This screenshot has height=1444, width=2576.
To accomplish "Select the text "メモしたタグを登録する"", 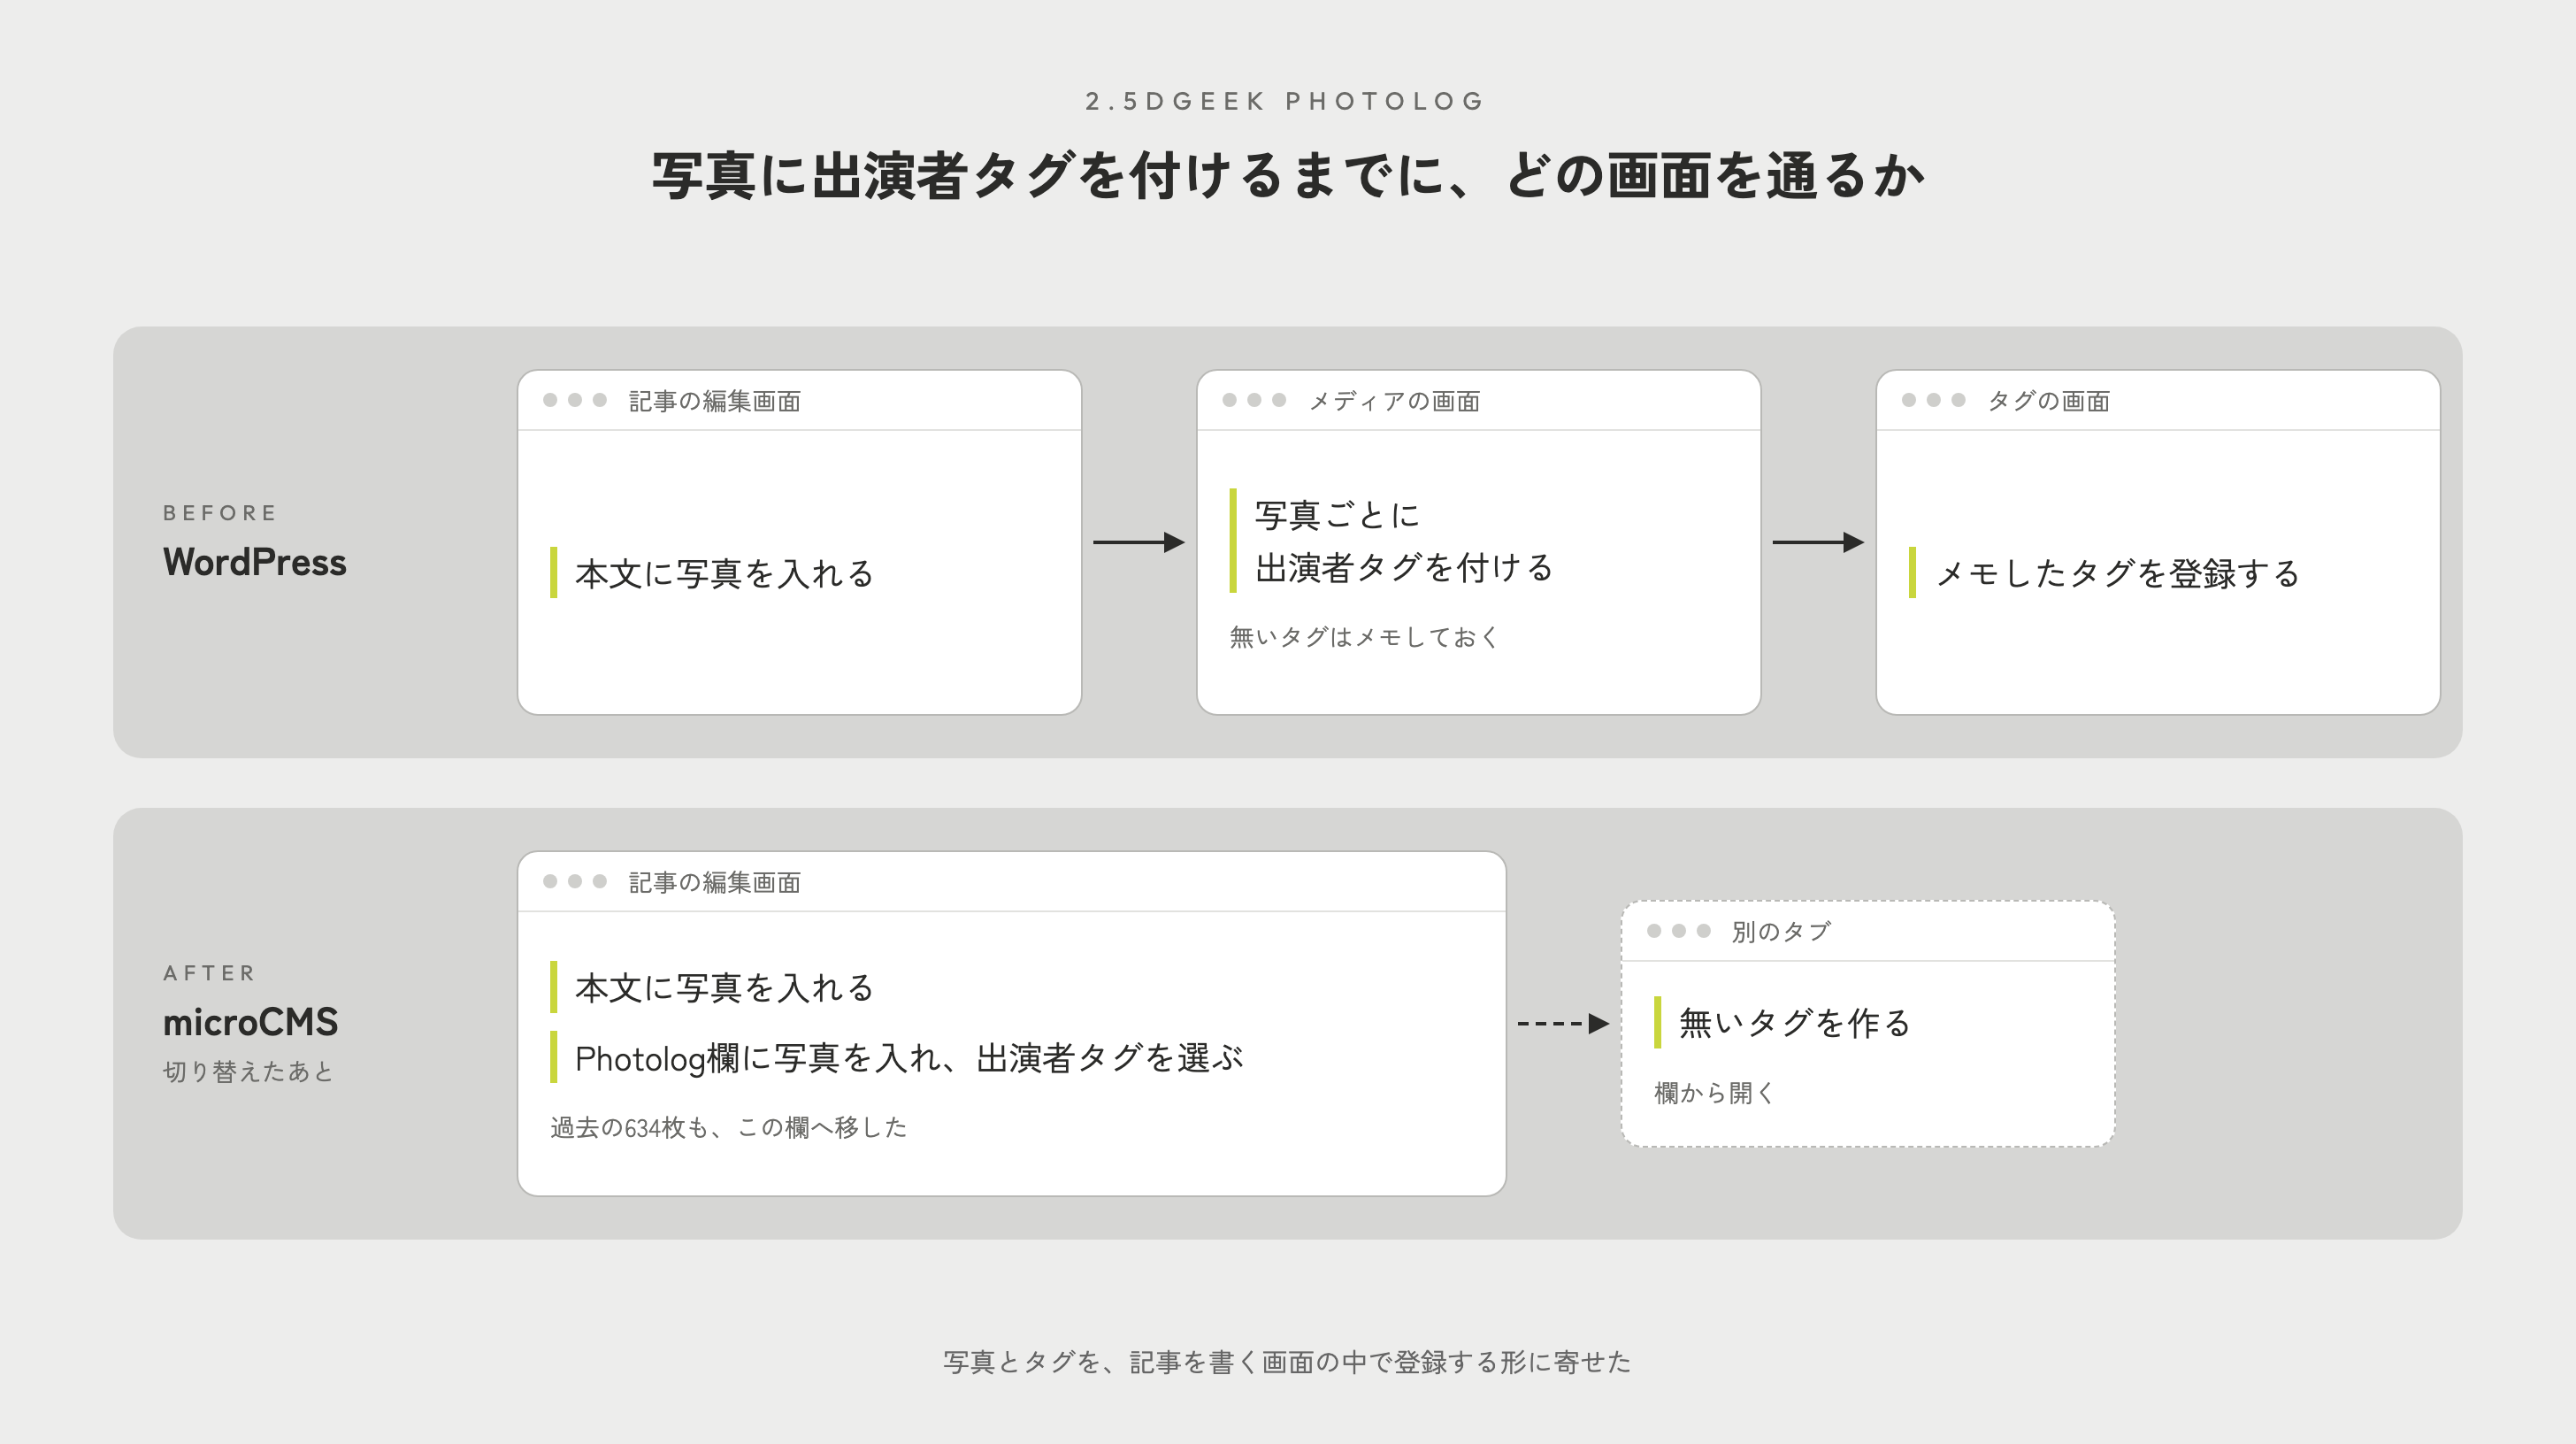I will [x=2118, y=573].
